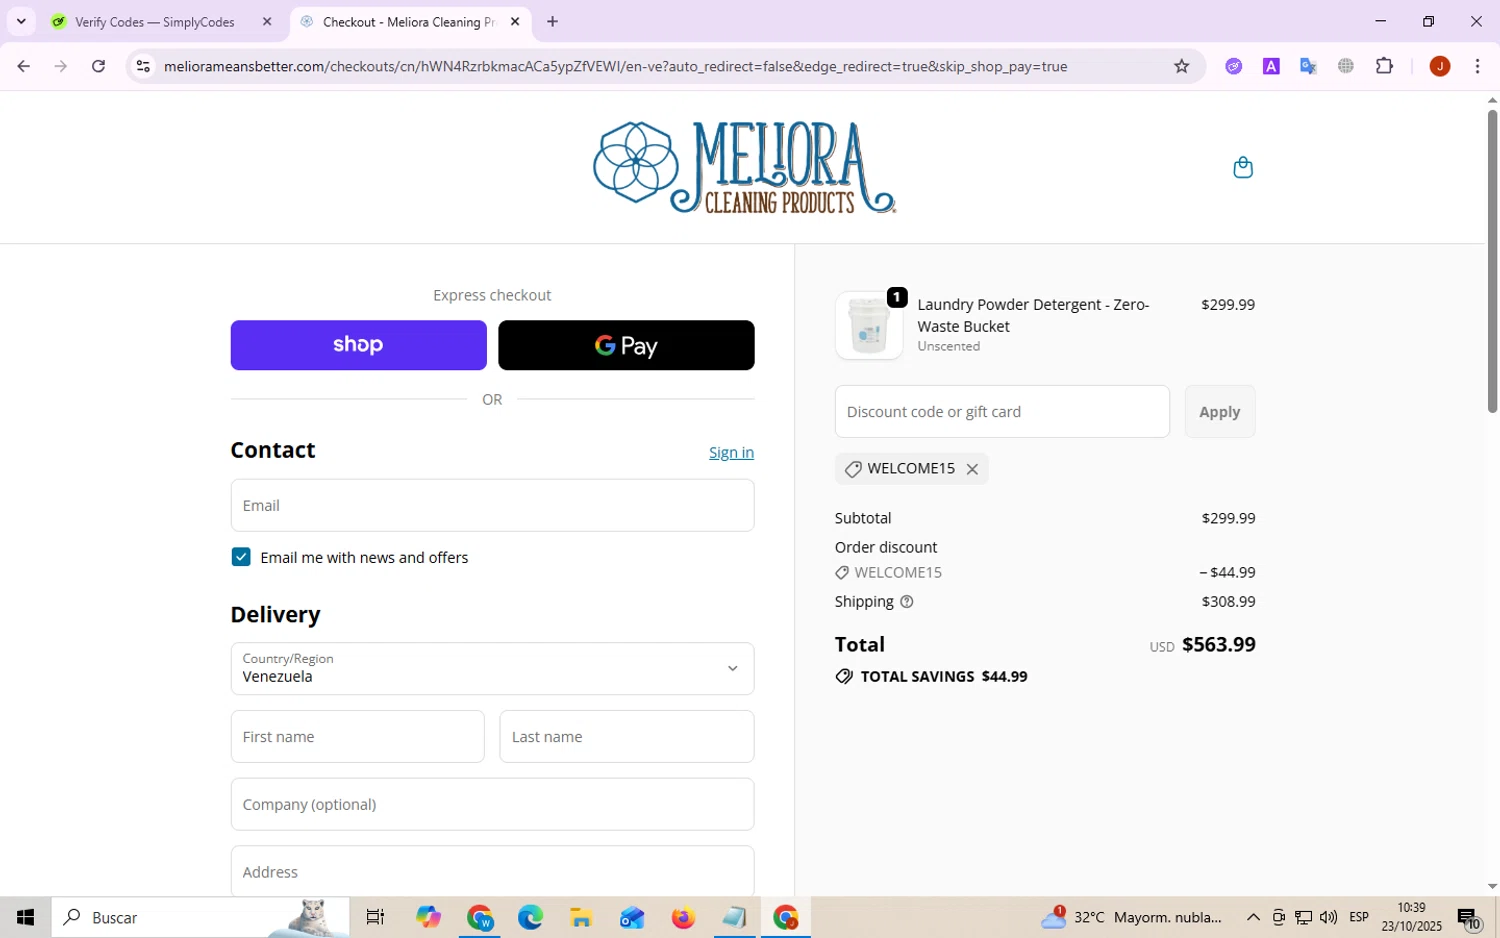Focus the Email input field
Screen dimensions: 1500x938
point(492,505)
